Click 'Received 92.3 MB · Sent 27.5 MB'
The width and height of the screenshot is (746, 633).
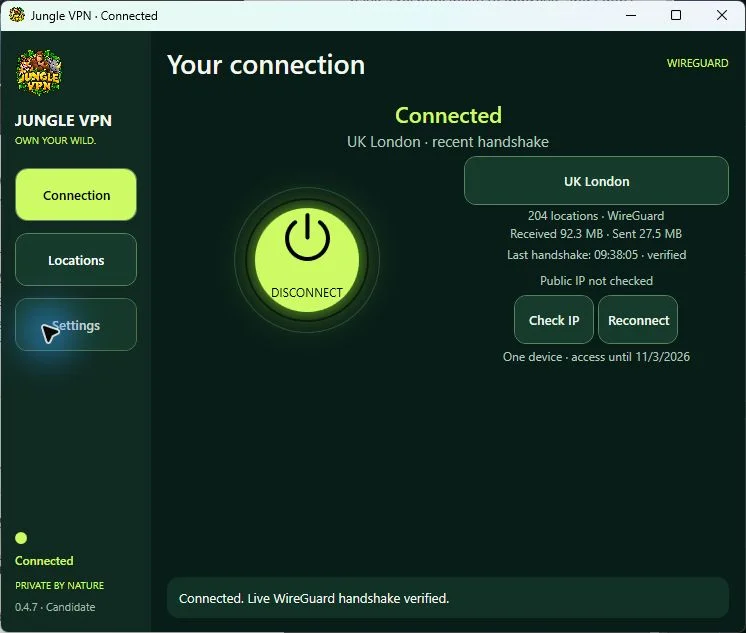click(x=596, y=234)
